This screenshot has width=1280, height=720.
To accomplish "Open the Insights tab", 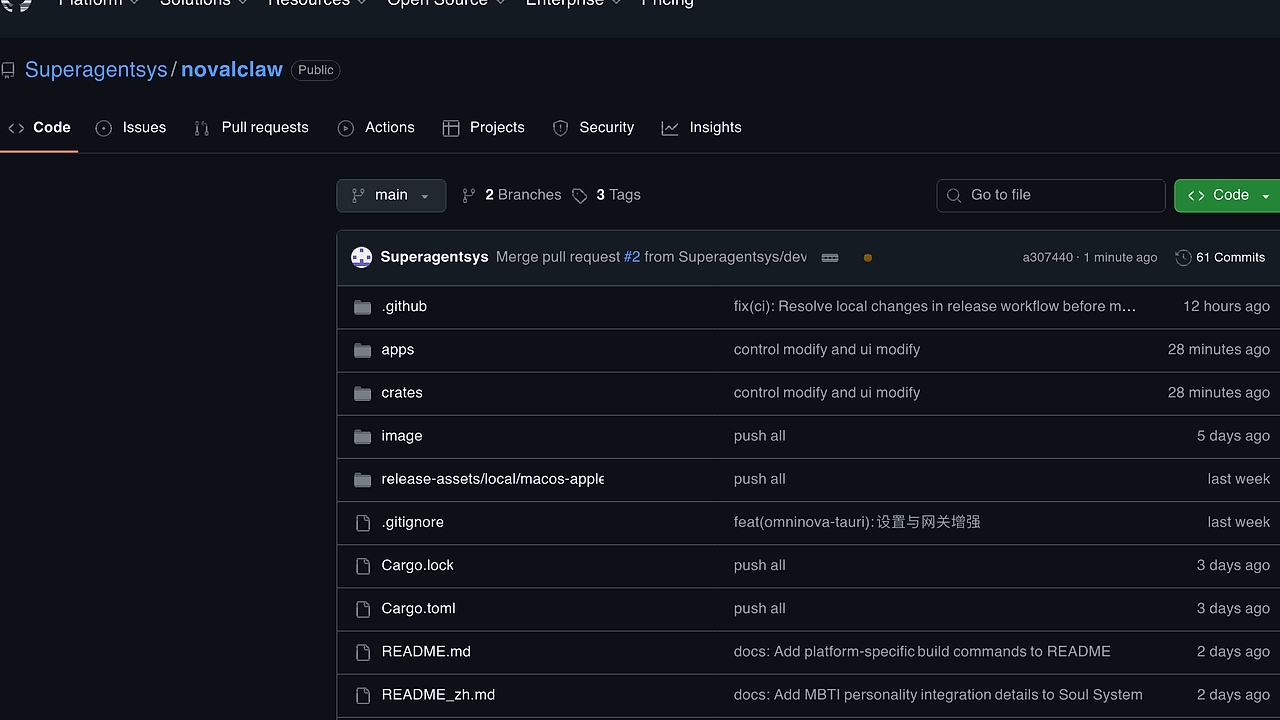I will click(x=702, y=128).
